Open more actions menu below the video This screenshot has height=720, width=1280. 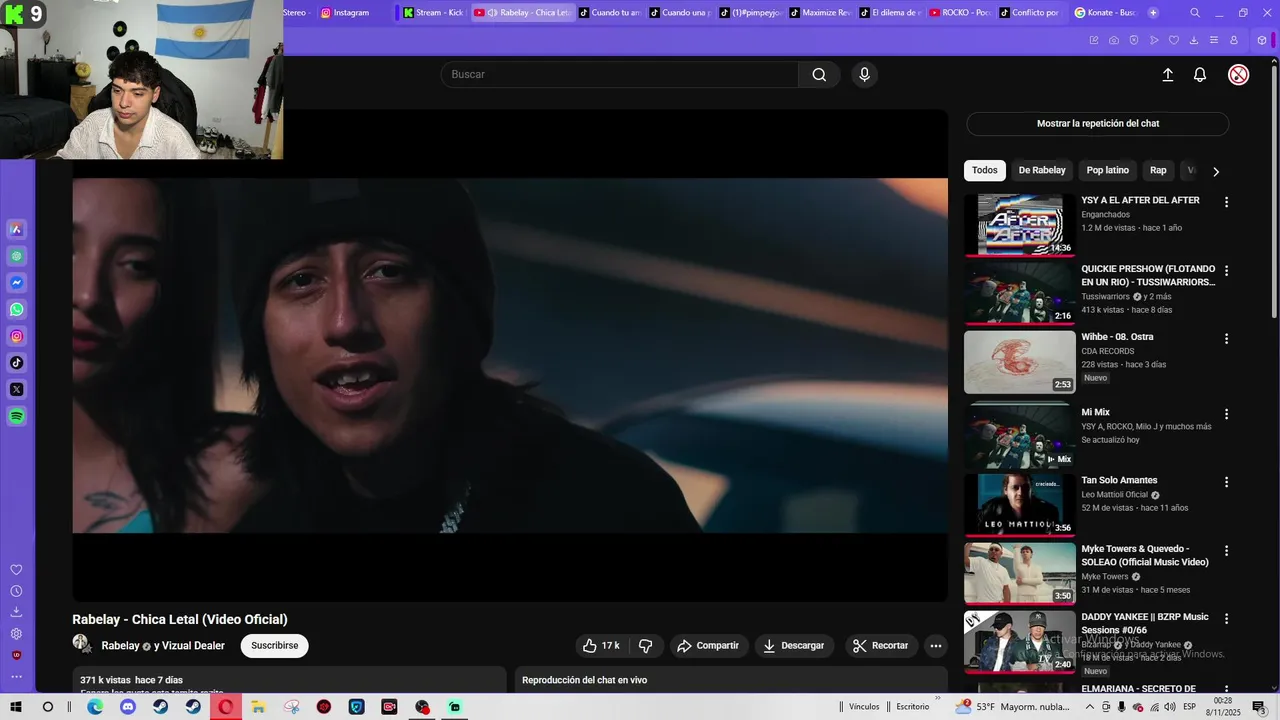tap(936, 646)
